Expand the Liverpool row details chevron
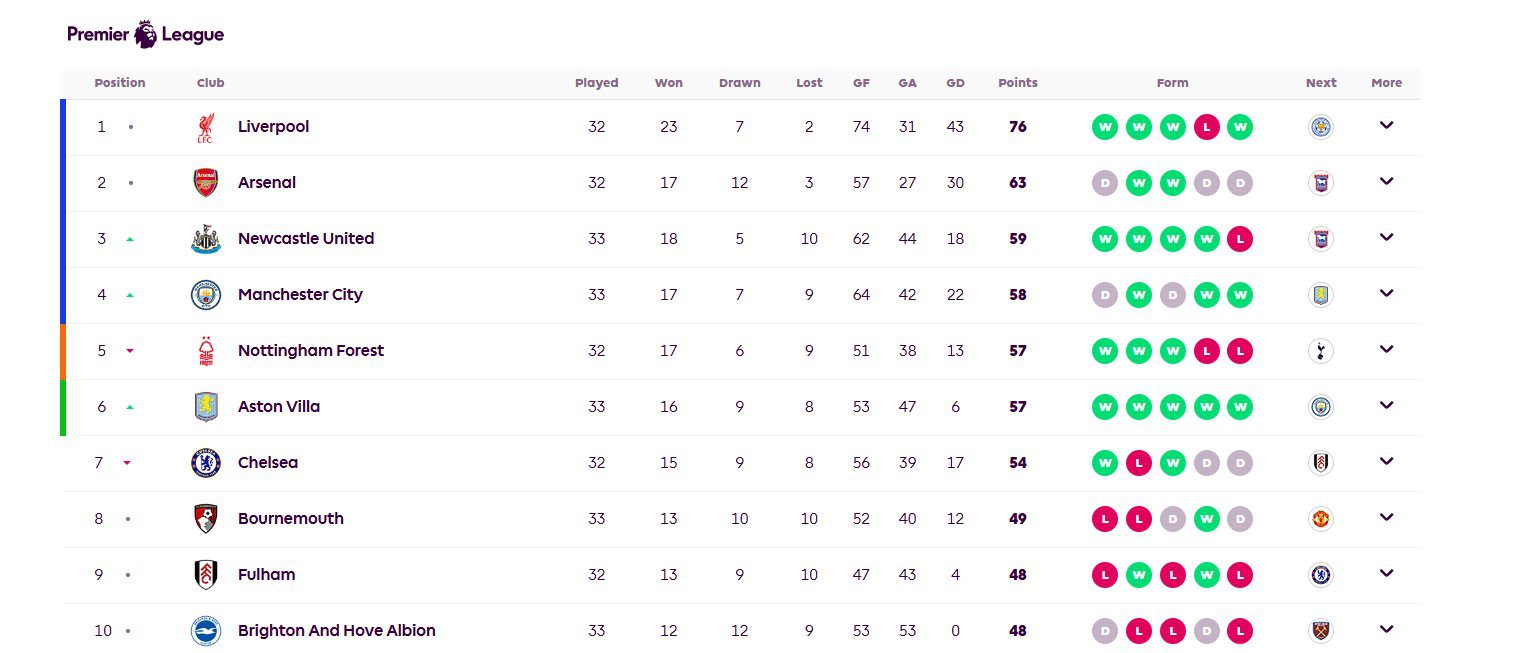The image size is (1518, 653). pos(1386,126)
